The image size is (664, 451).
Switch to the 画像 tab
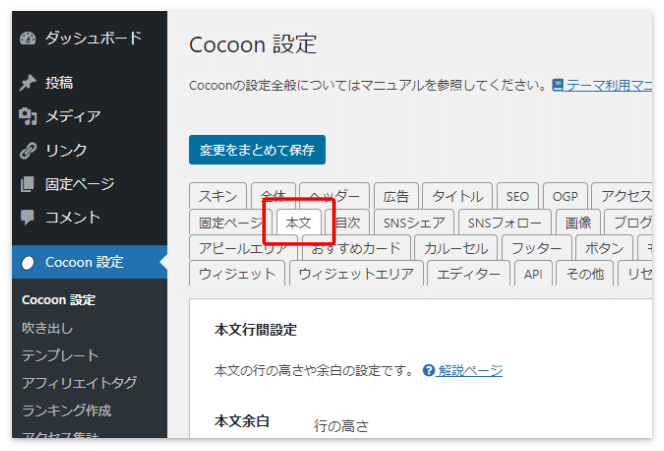pyautogui.click(x=578, y=222)
